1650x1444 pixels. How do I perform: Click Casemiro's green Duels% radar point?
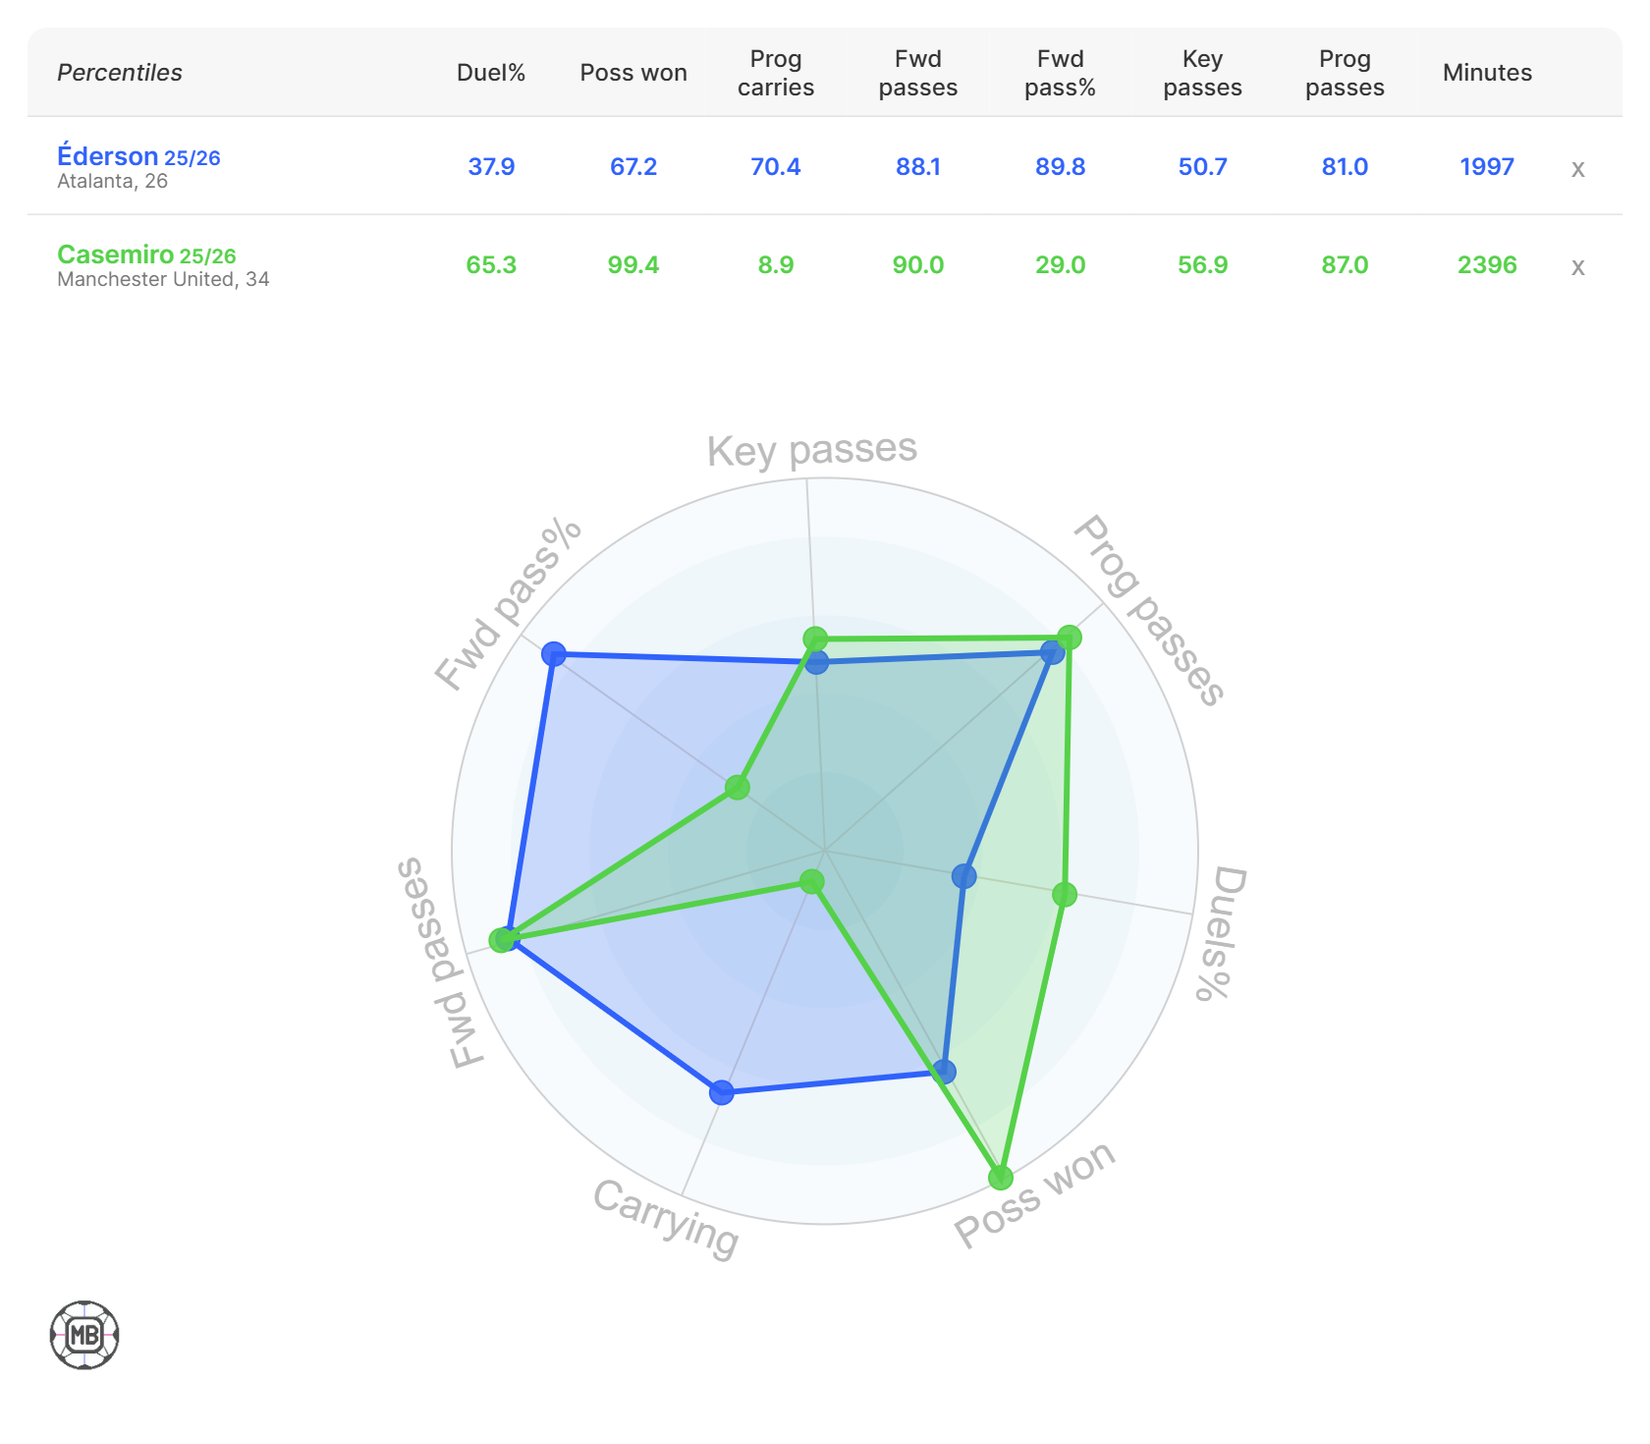pos(1065,894)
